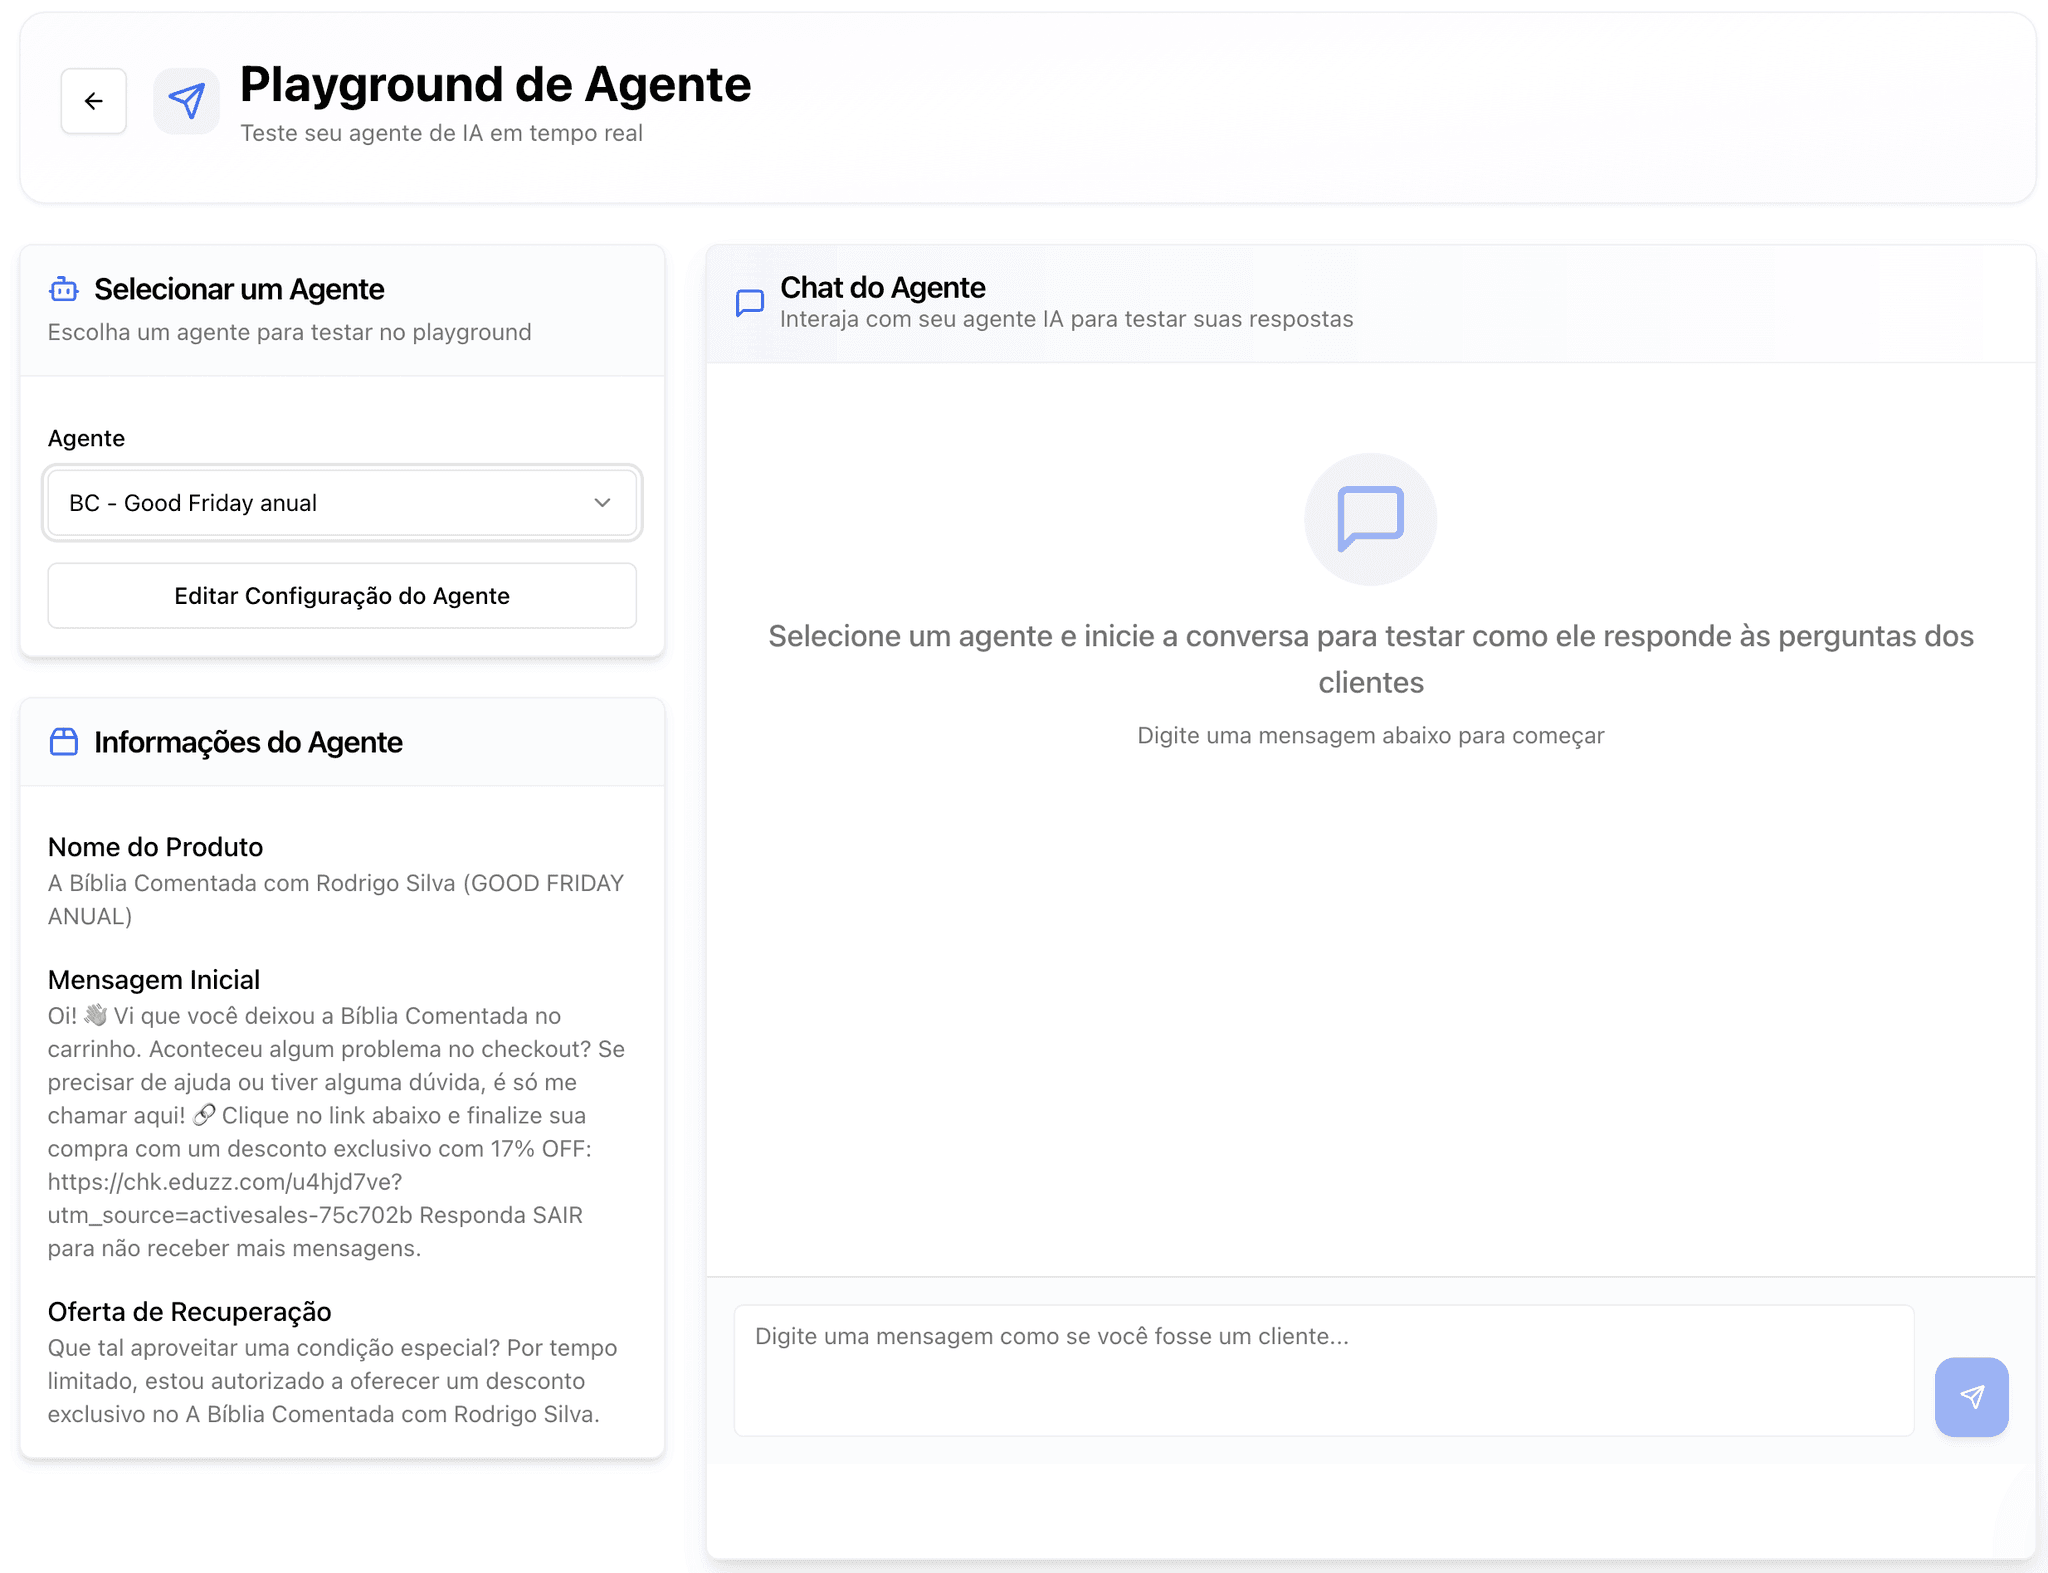Viewport: 2048px width, 1573px height.
Task: Click the Oferta de Recuperação label
Action: tap(189, 1312)
